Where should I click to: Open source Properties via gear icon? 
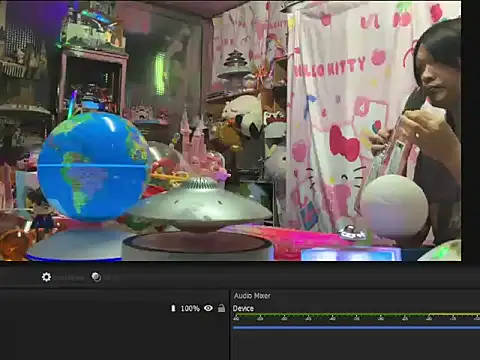point(46,277)
